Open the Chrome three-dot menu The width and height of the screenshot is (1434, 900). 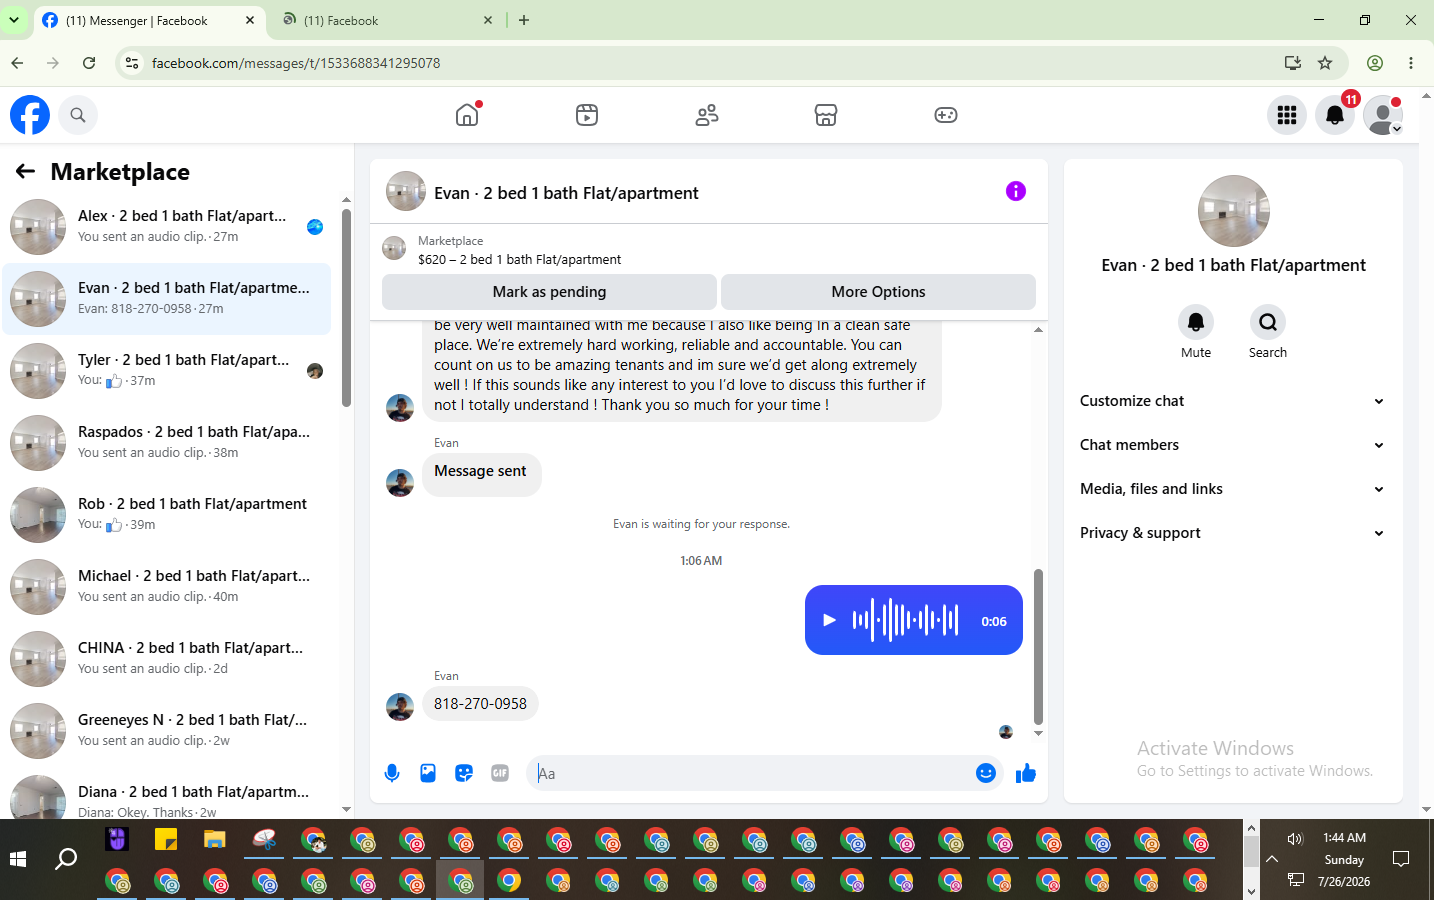point(1411,63)
